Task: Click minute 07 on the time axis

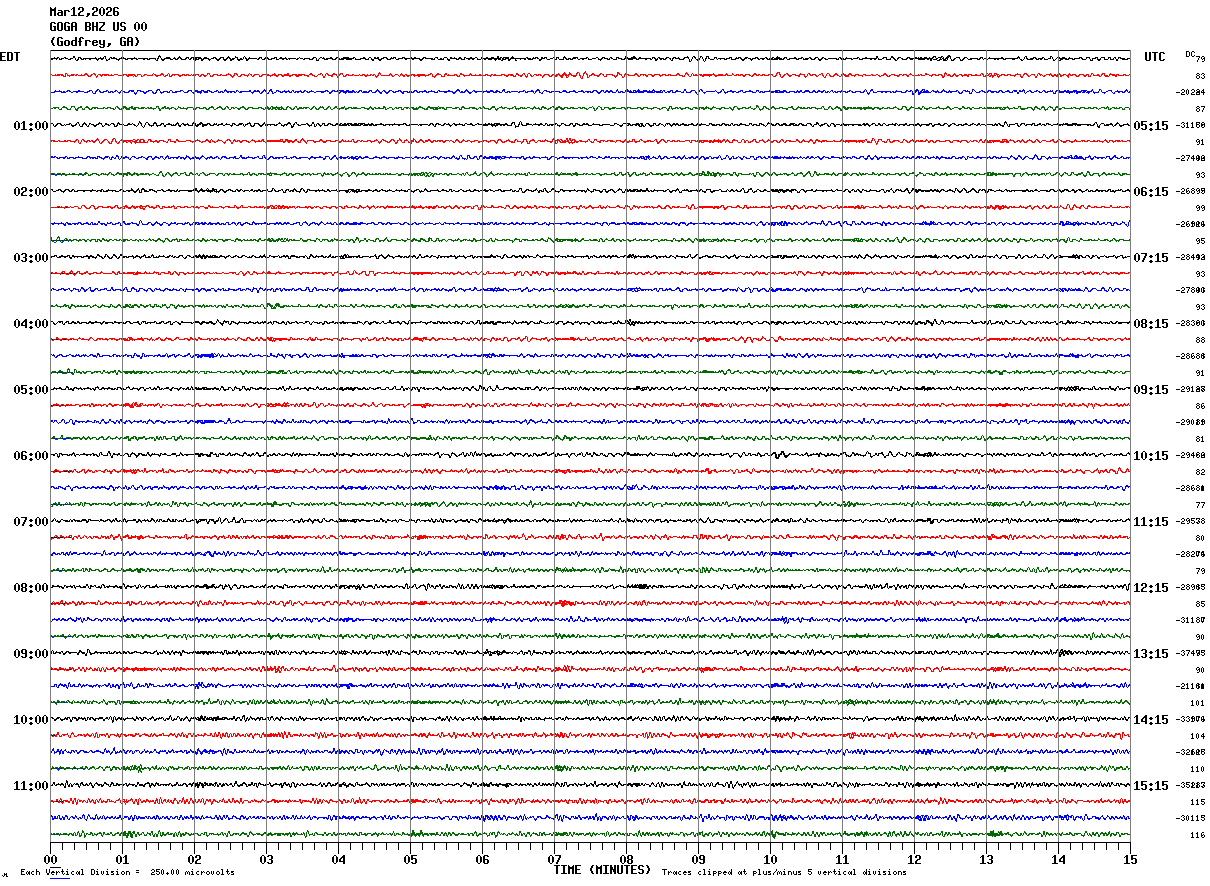Action: pos(554,859)
